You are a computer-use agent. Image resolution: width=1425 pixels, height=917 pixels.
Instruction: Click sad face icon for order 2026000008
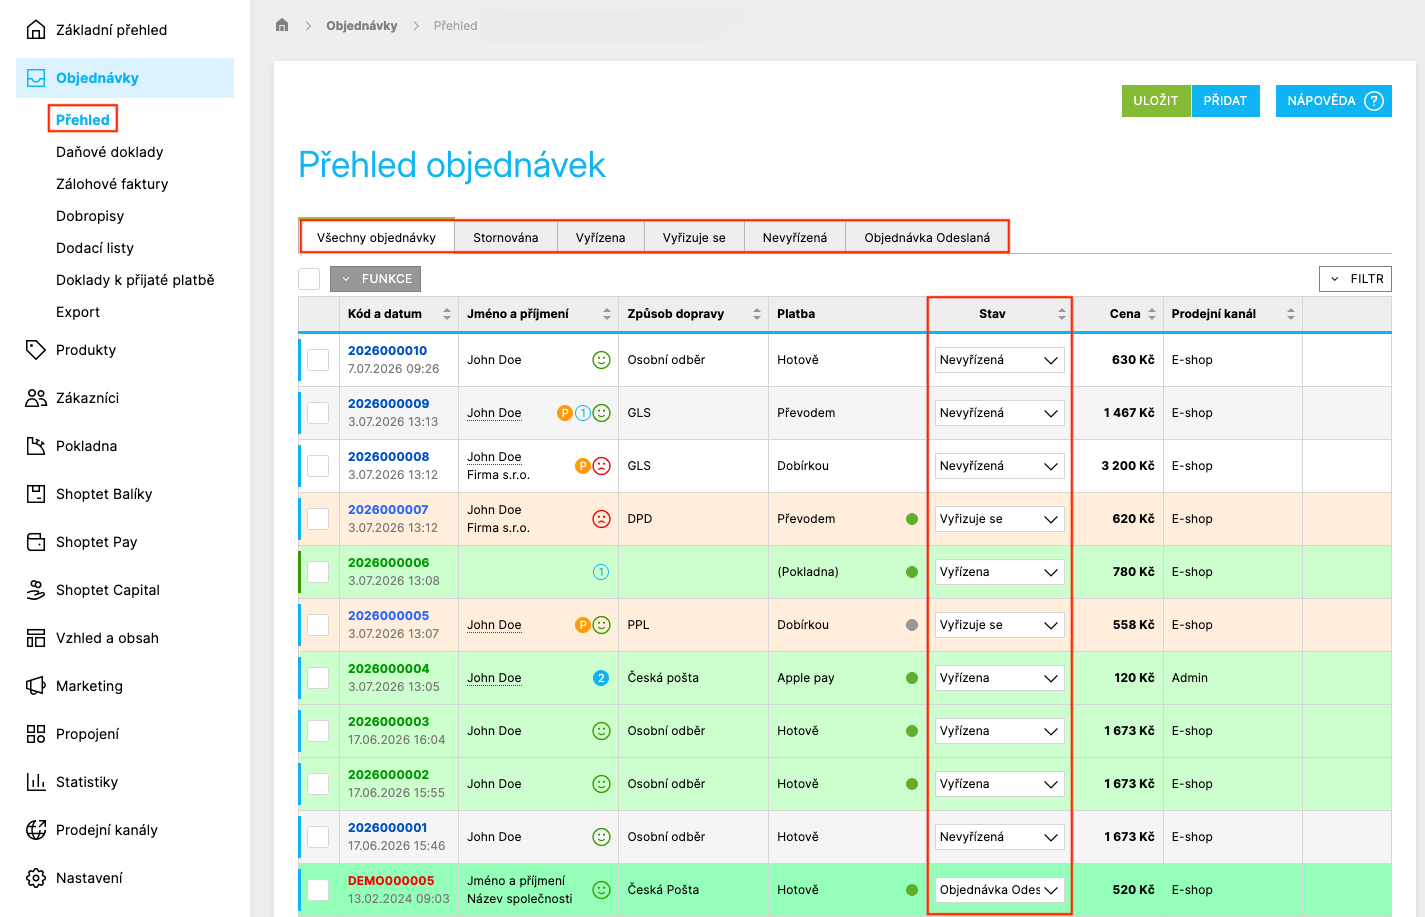601,466
